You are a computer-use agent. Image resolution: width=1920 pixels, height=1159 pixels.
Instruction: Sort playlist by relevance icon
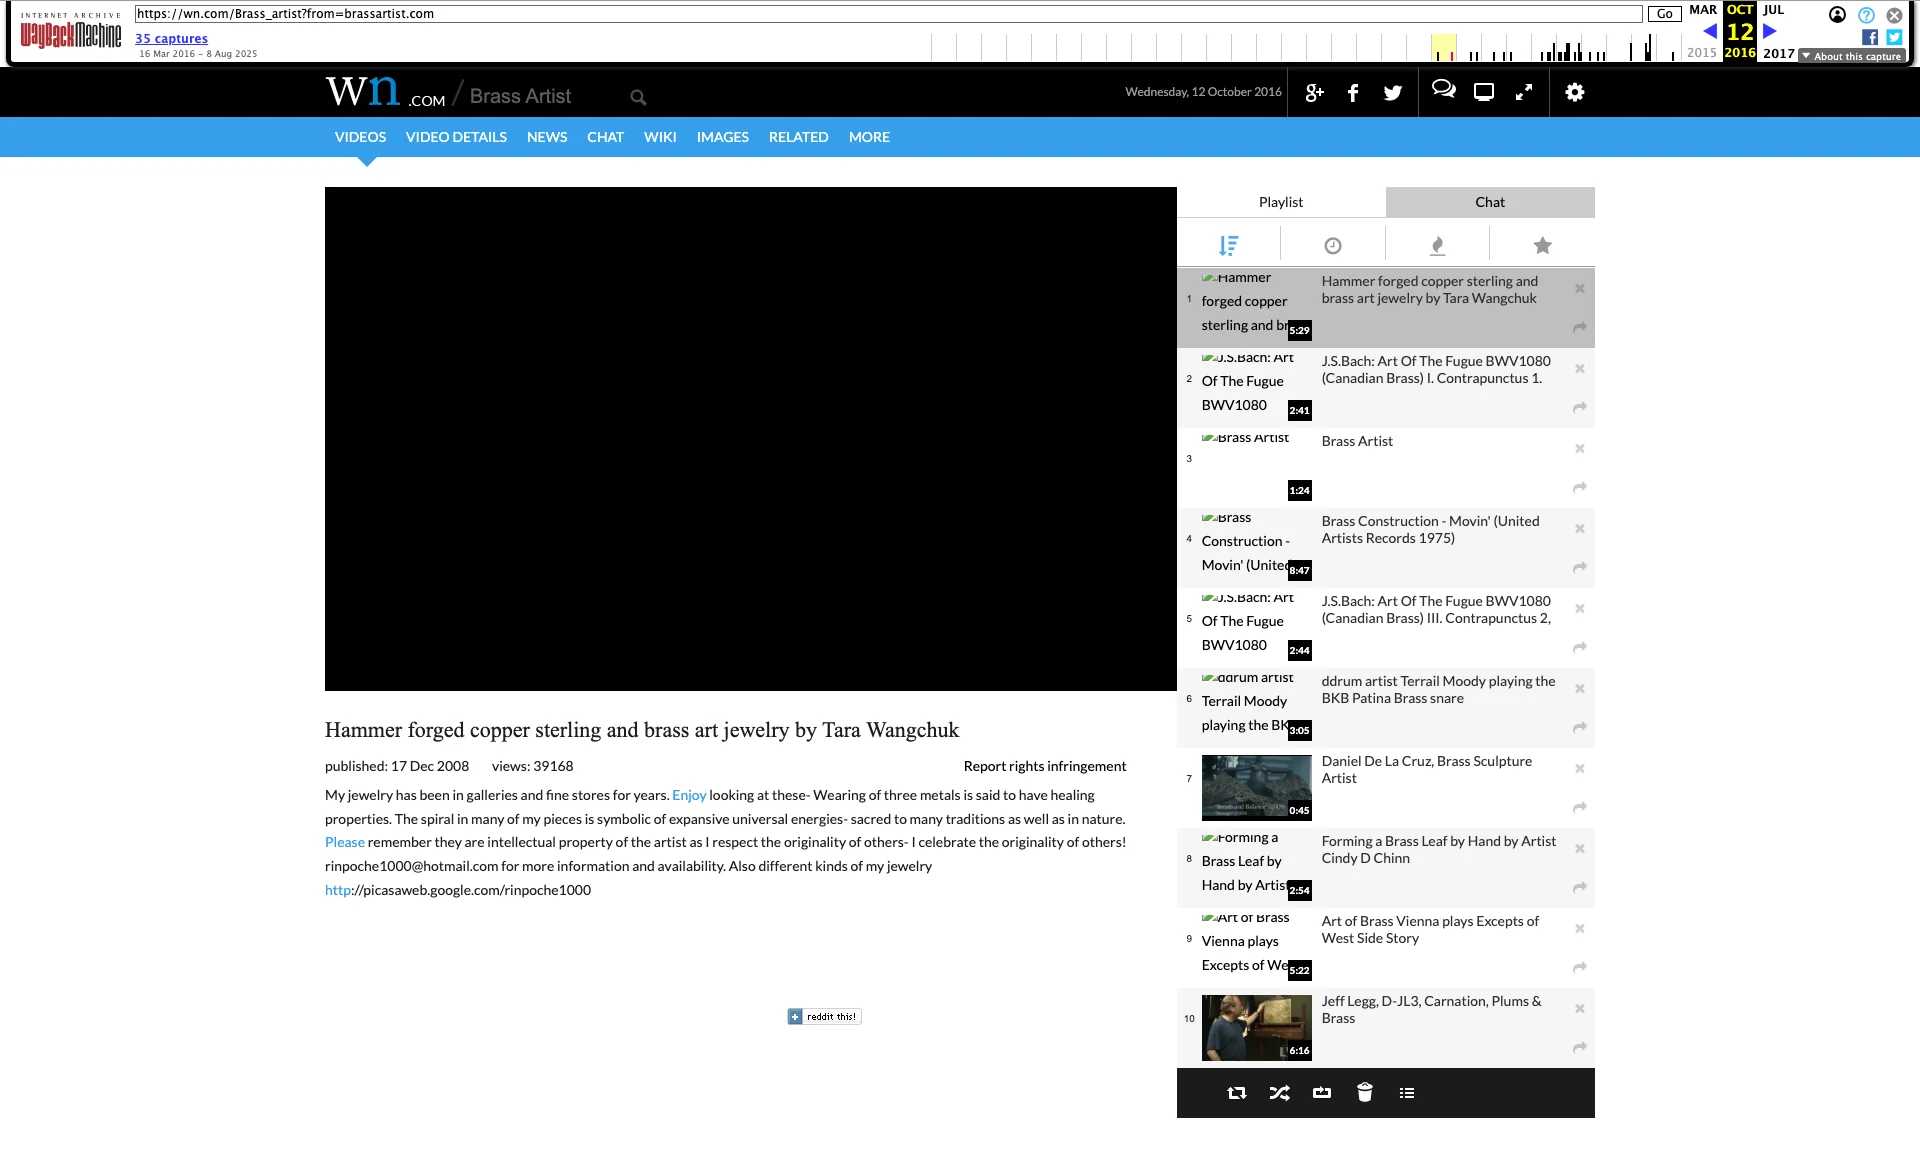coord(1229,245)
